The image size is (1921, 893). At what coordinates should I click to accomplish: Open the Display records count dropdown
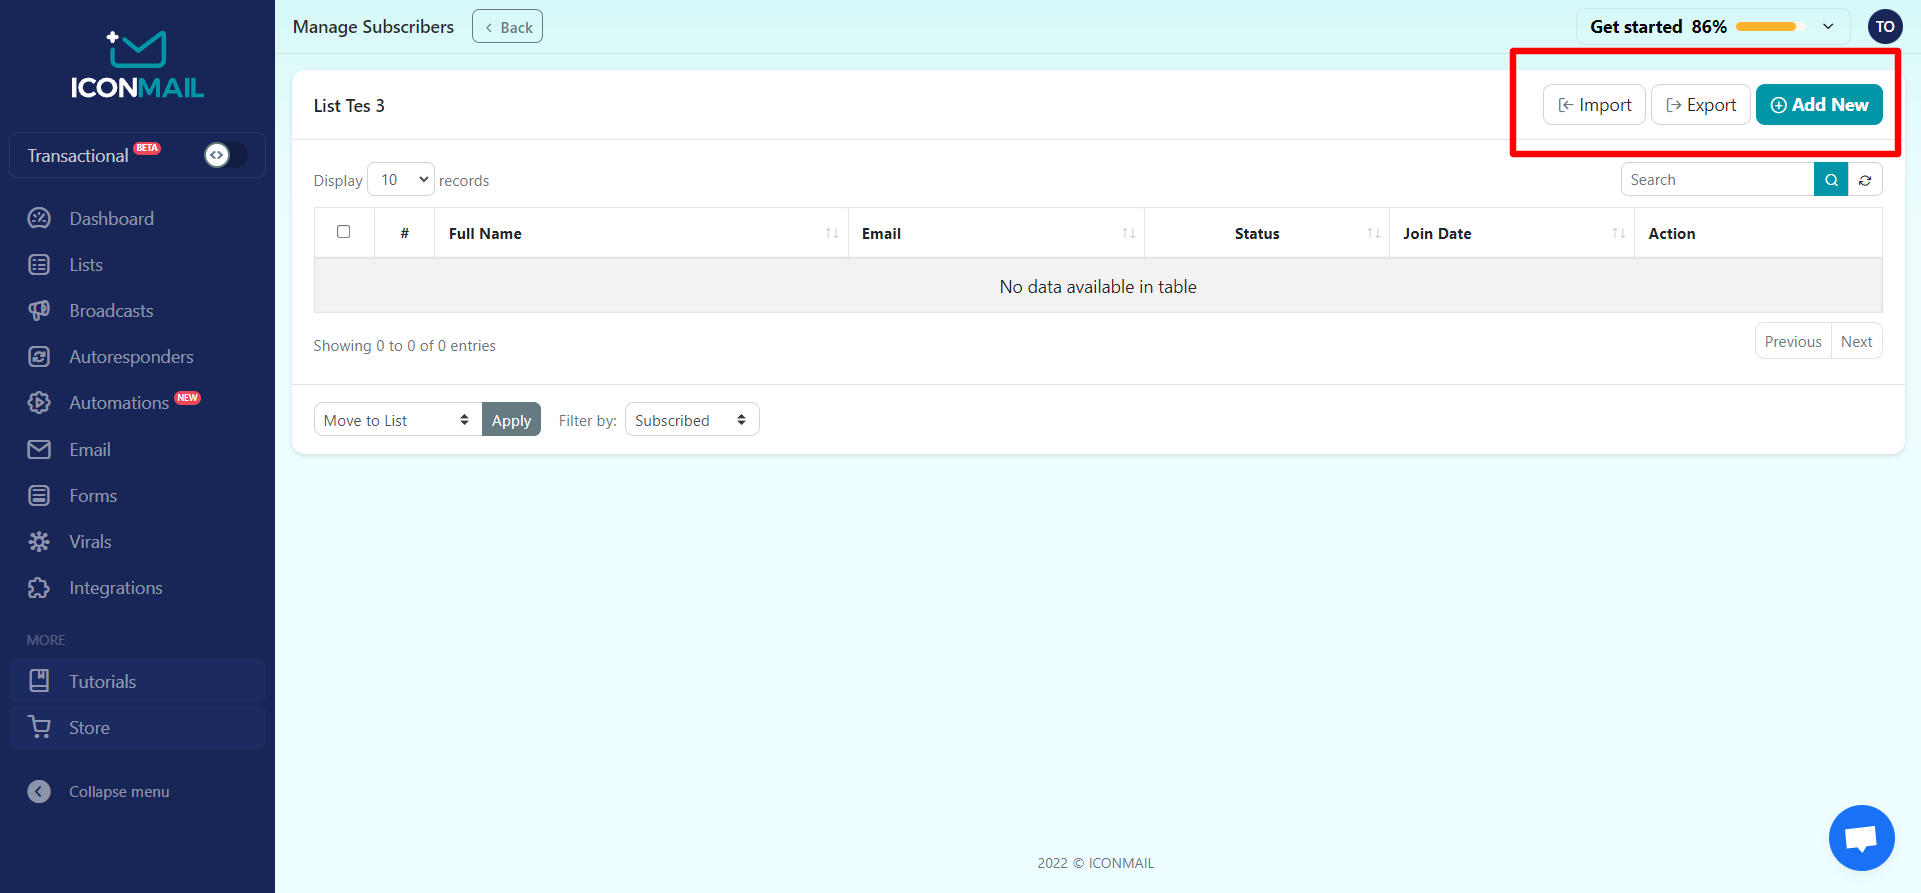401,180
